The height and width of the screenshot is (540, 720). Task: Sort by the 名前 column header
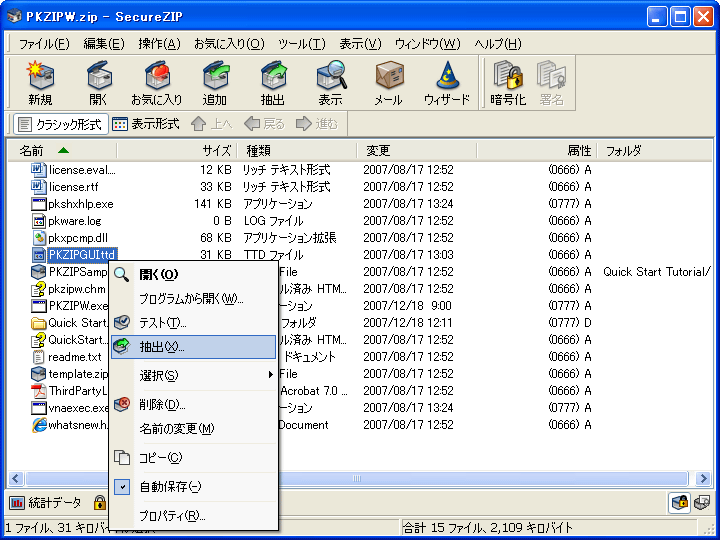[x=62, y=151]
